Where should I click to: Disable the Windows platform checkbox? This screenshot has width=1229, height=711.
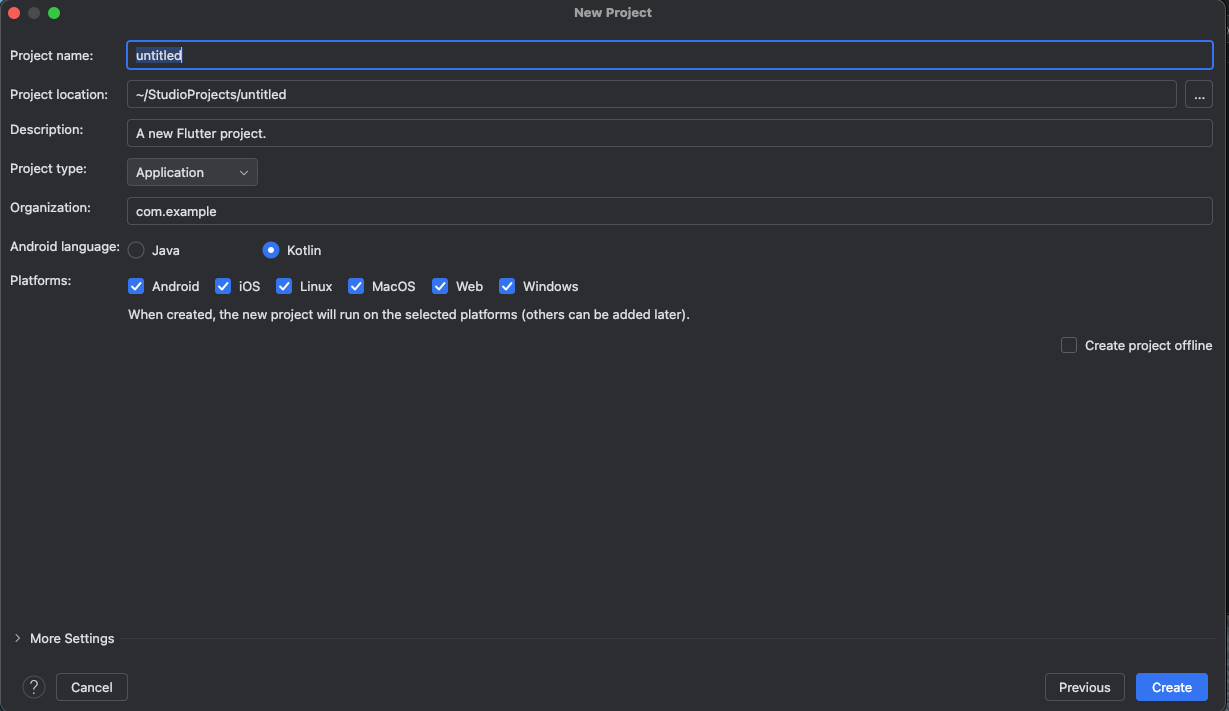(507, 286)
